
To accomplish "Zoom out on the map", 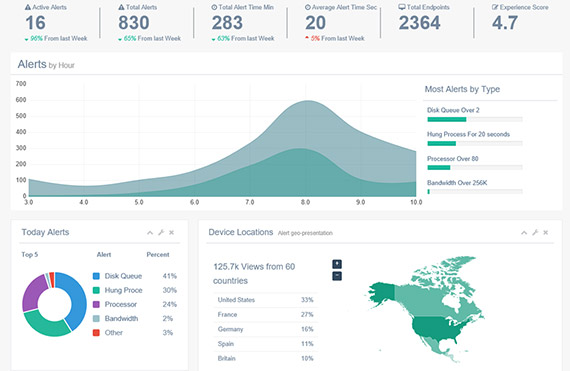I will pyautogui.click(x=337, y=276).
